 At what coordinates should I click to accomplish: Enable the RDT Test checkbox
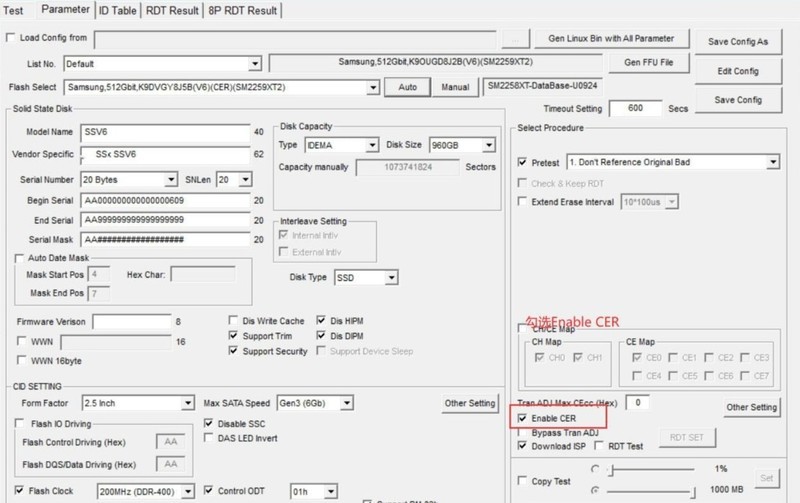[599, 446]
